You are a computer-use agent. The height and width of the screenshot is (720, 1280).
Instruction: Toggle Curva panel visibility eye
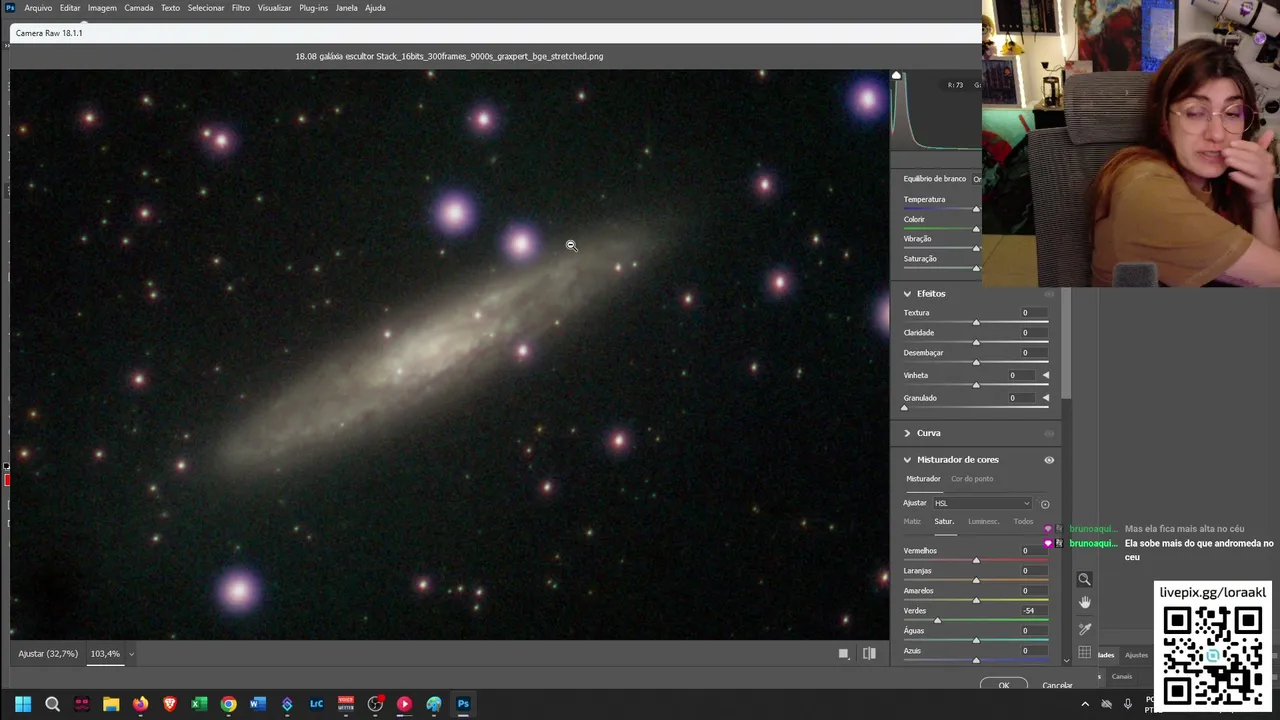[x=1049, y=433]
